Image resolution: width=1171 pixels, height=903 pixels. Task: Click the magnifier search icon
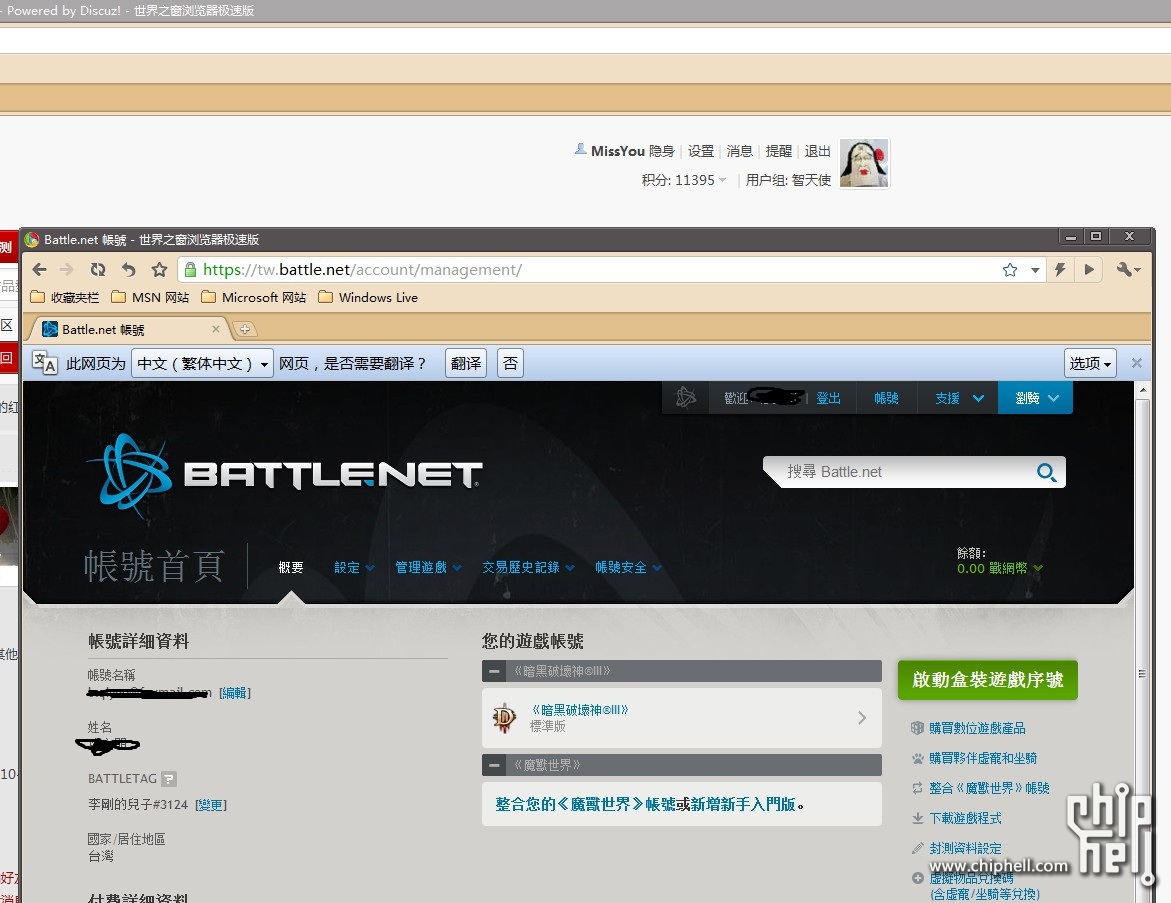tap(1046, 472)
